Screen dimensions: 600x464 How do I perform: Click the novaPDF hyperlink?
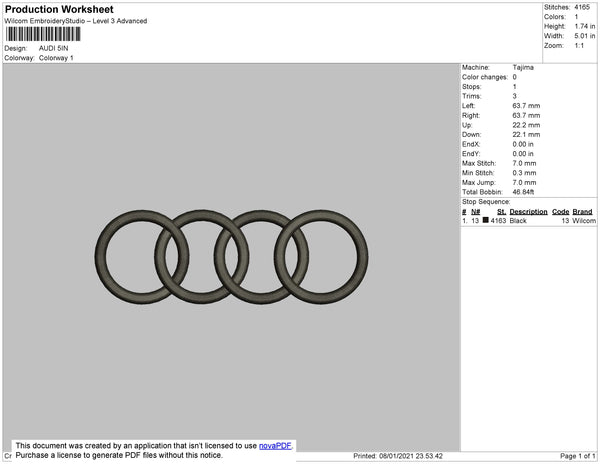point(275,446)
